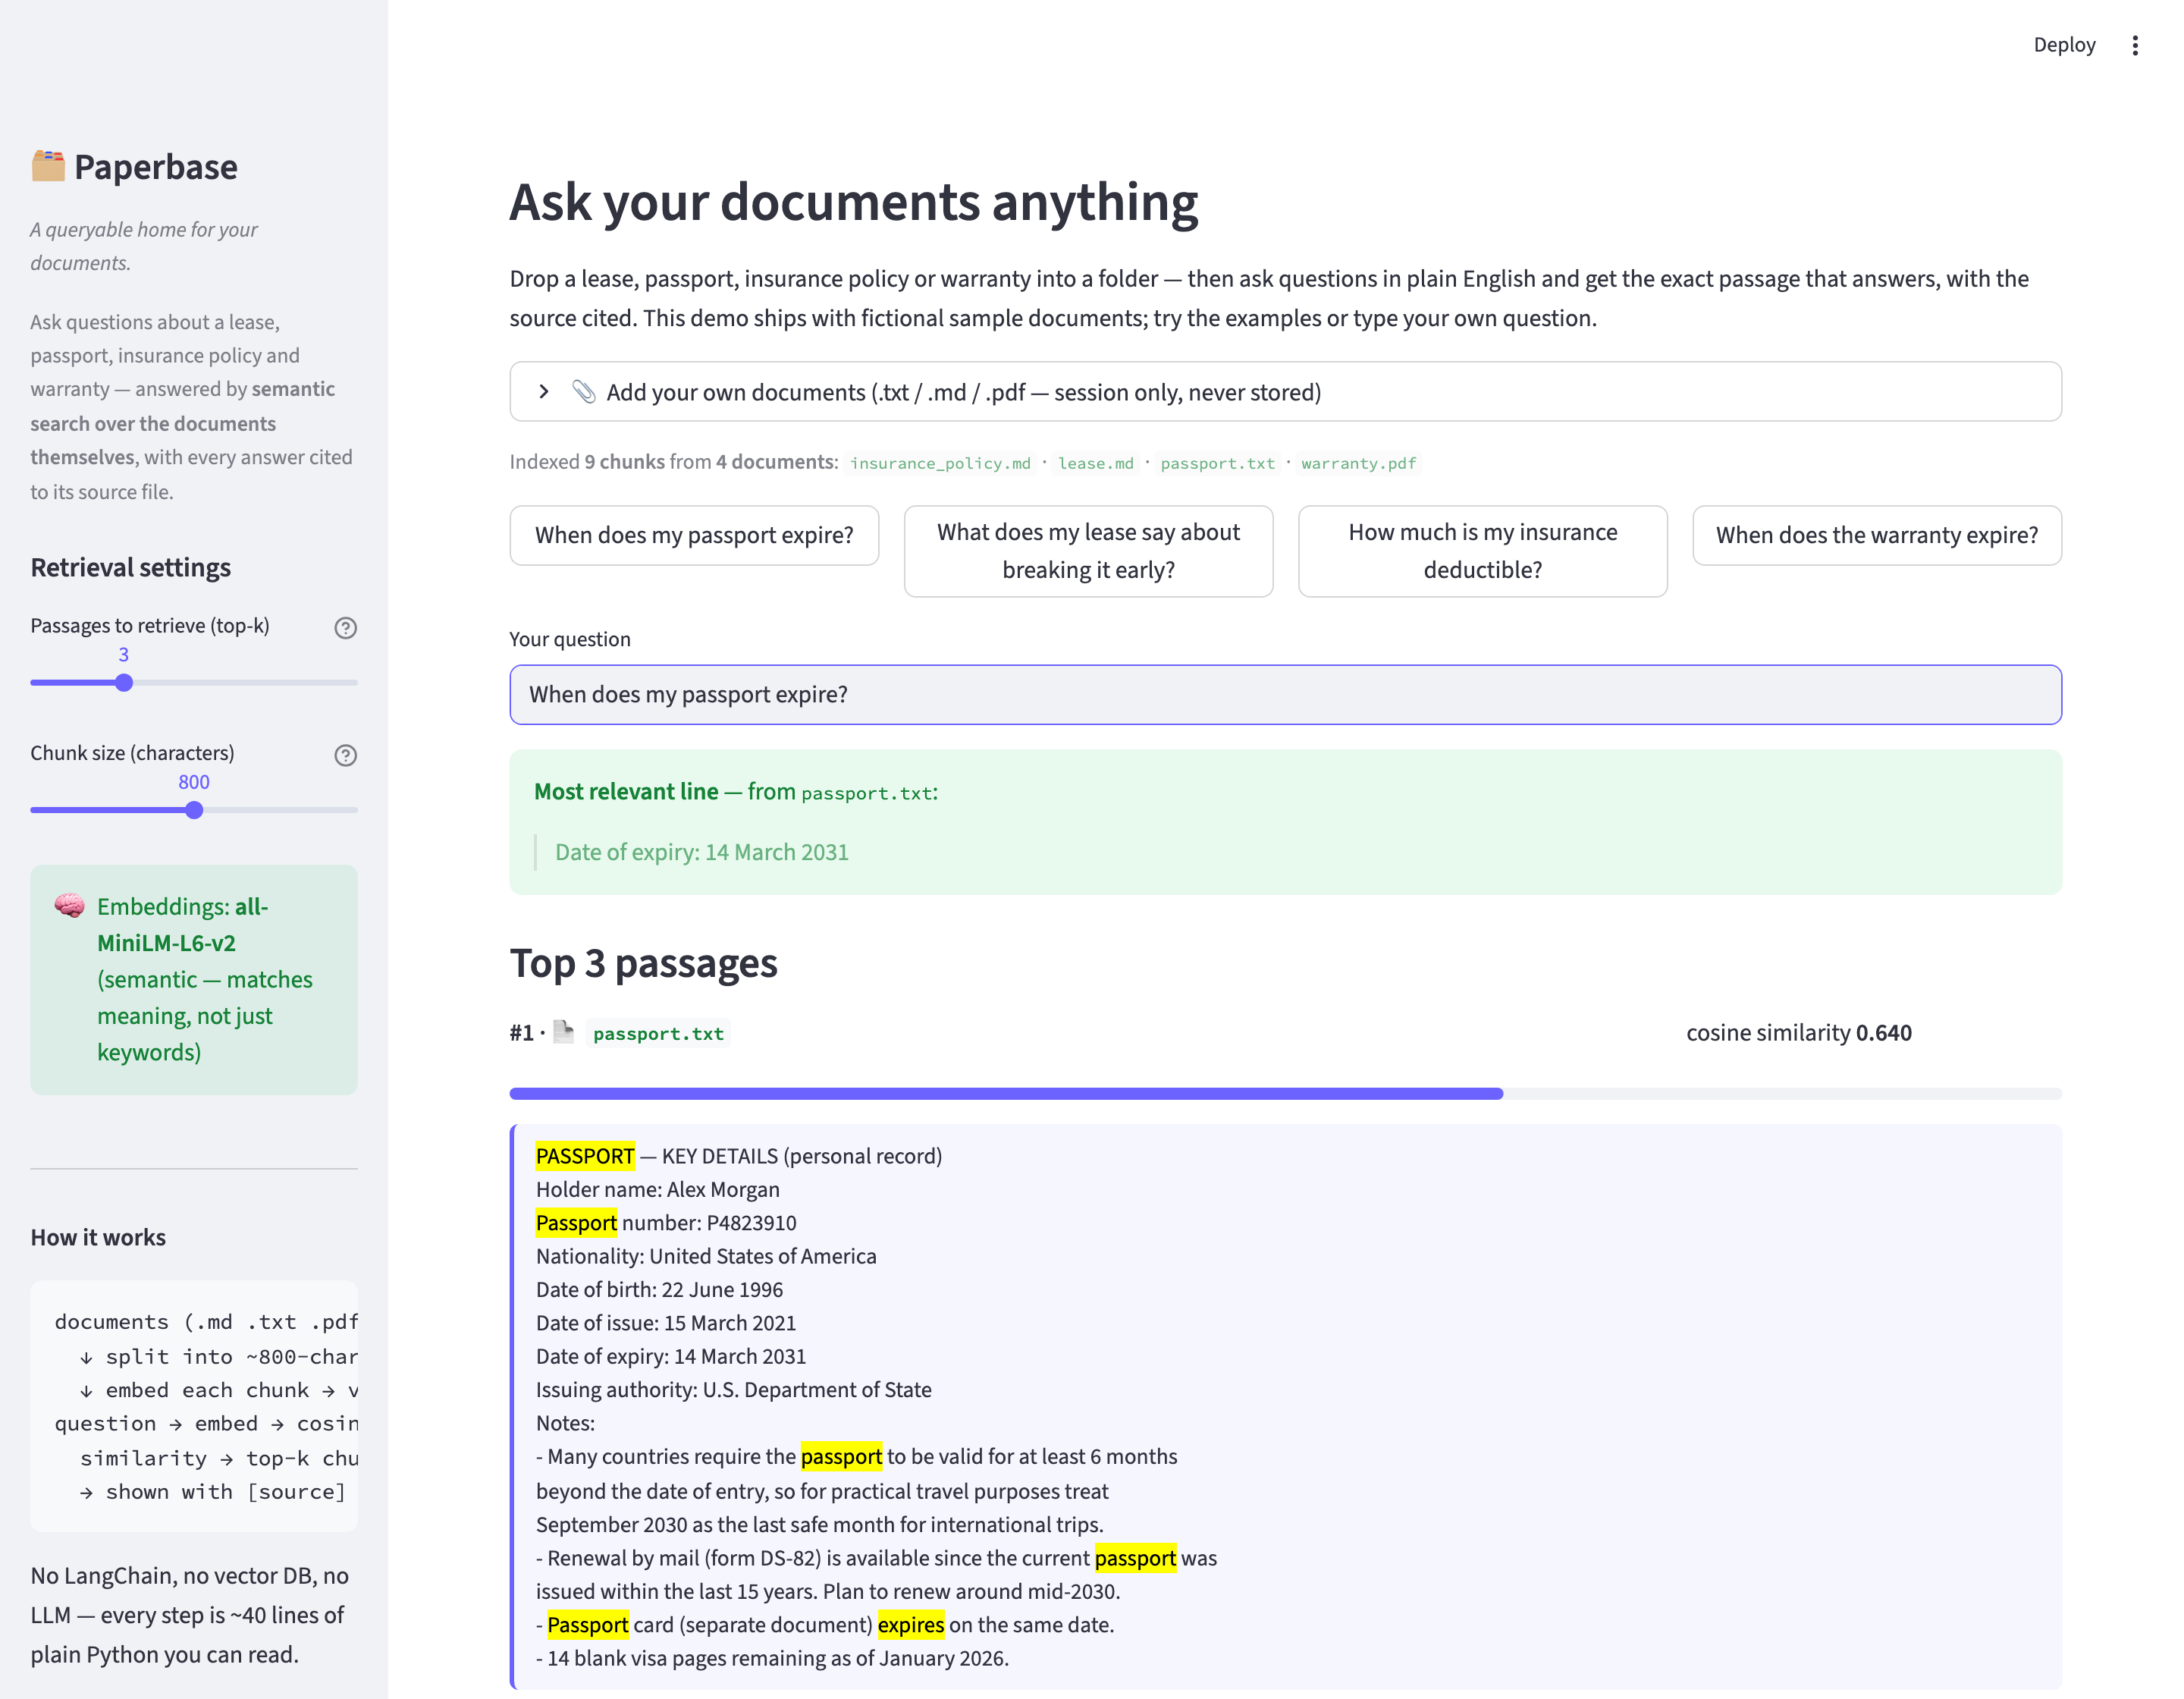This screenshot has height=1699, width=2184.
Task: Click the Retrieval settings heading
Action: pyautogui.click(x=131, y=568)
